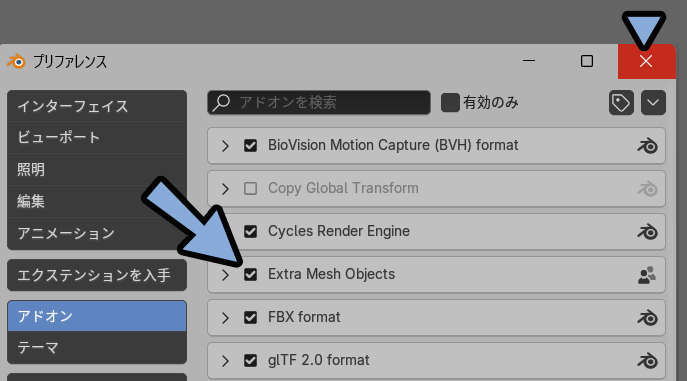Click Blender logo icon on glTF 2.0 row
Image resolution: width=687 pixels, height=381 pixels.
pos(647,361)
